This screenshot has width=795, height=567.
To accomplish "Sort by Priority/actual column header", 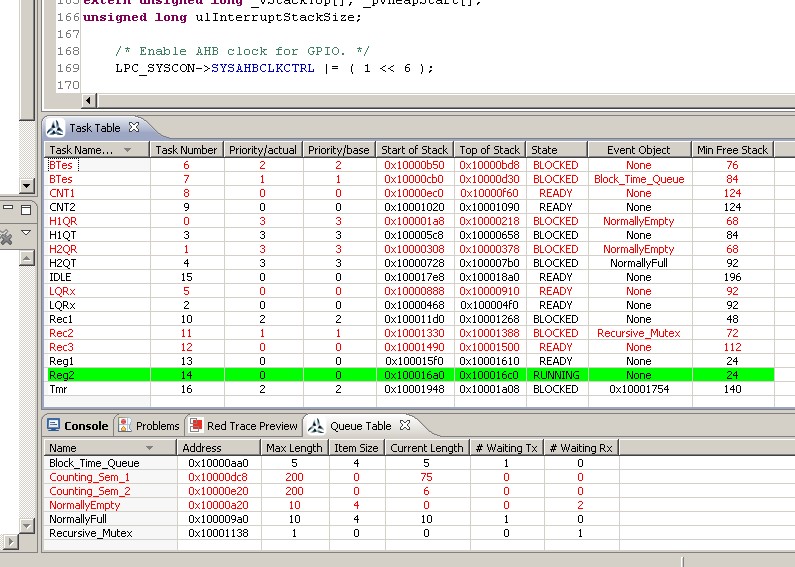I will [263, 150].
